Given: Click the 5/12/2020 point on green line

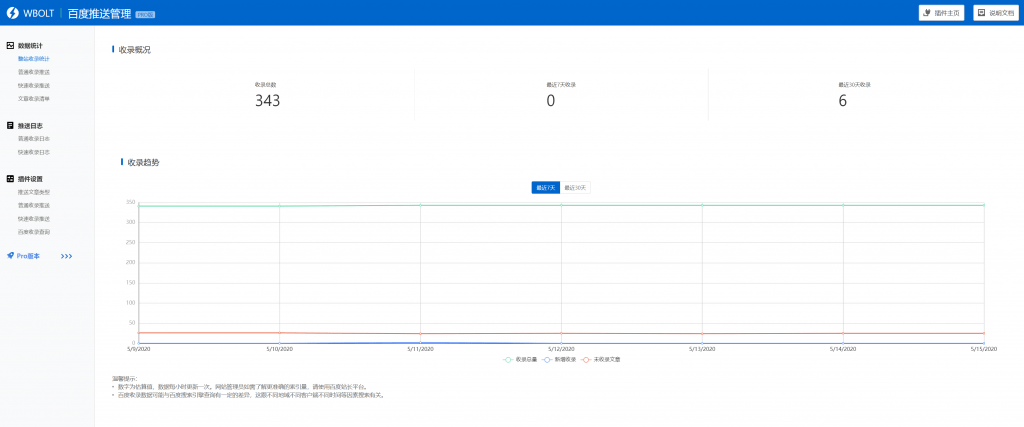Looking at the screenshot, I should click(561, 206).
